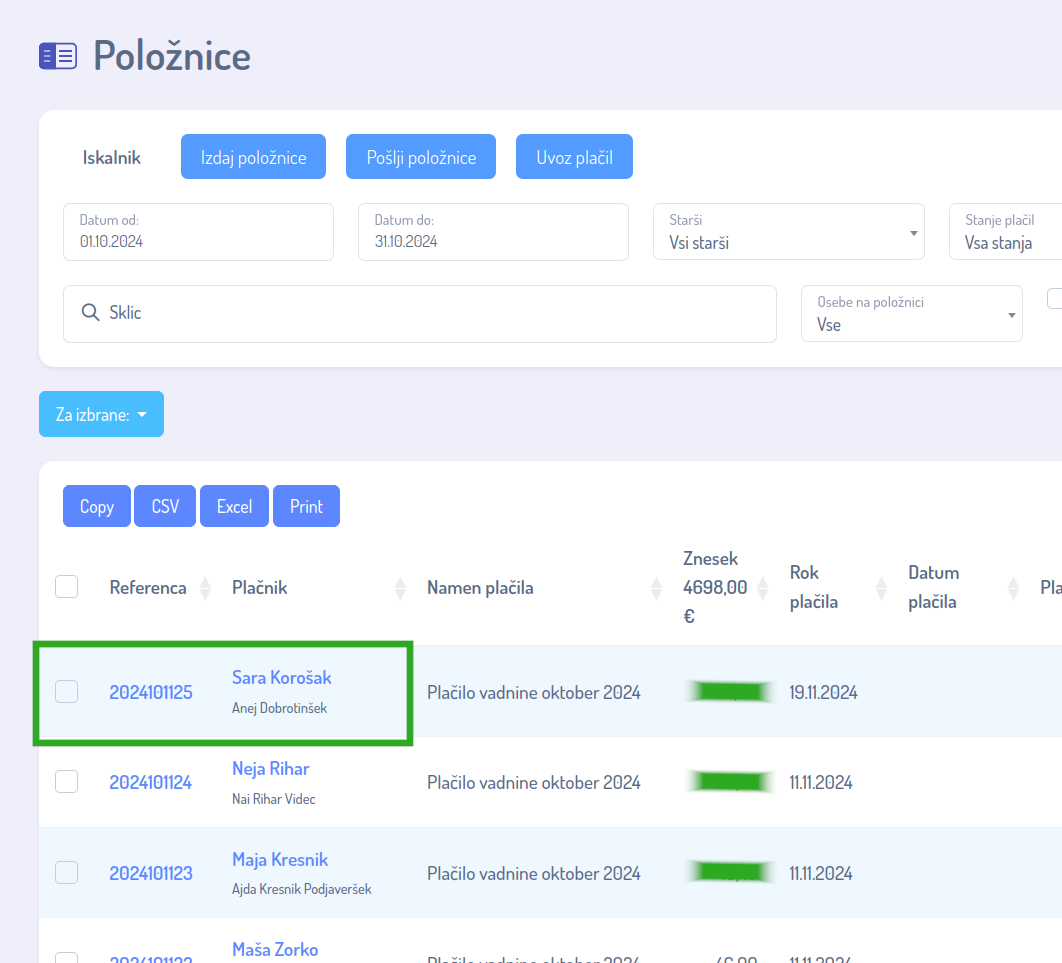The width and height of the screenshot is (1062, 963).
Task: Open reference link 2024101123
Action: (150, 873)
